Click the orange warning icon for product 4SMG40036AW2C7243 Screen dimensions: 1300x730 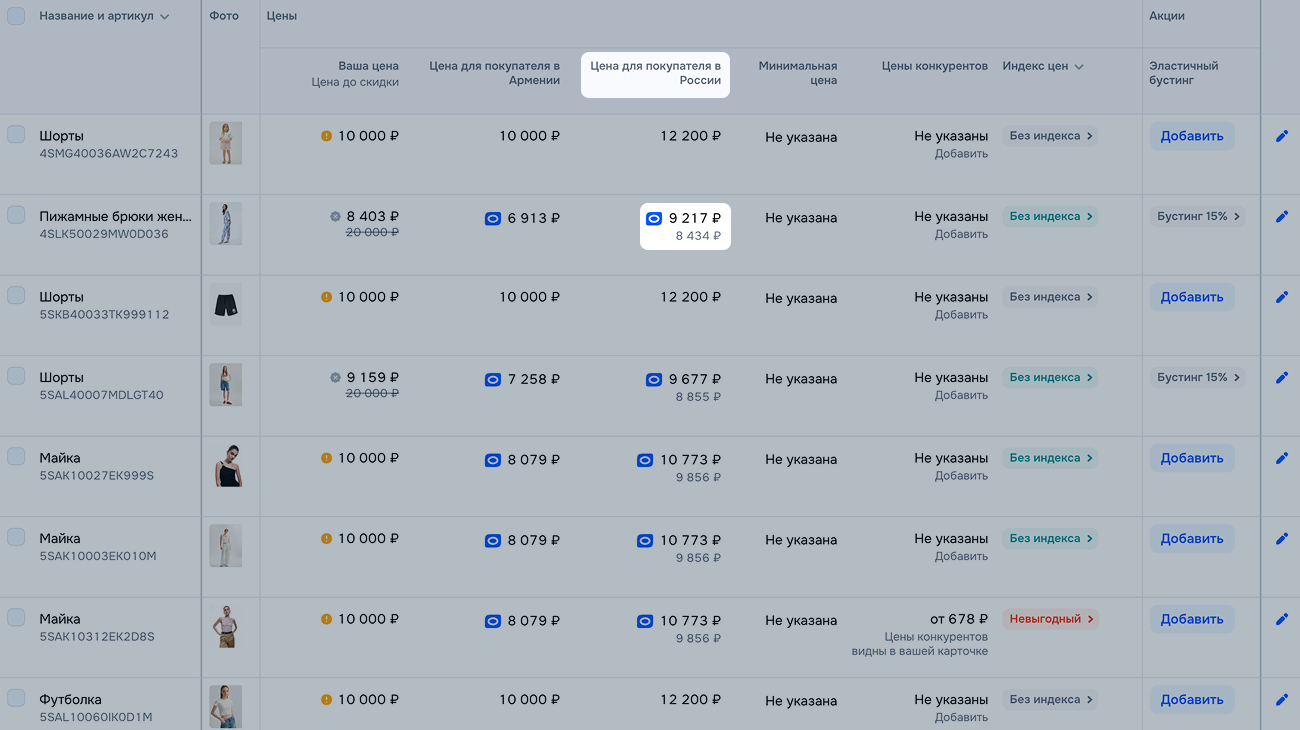point(326,136)
